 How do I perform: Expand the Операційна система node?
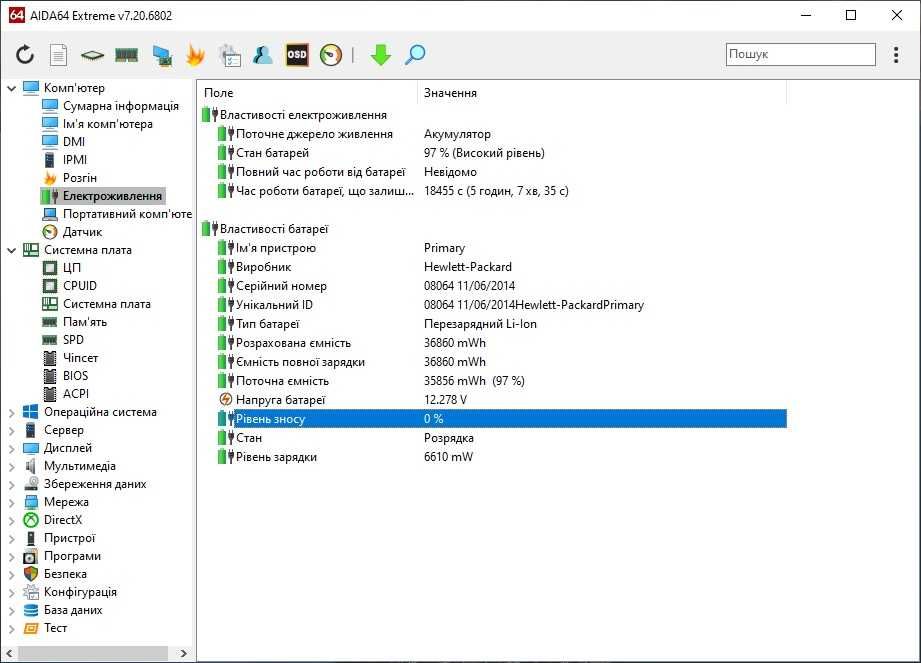(x=12, y=412)
